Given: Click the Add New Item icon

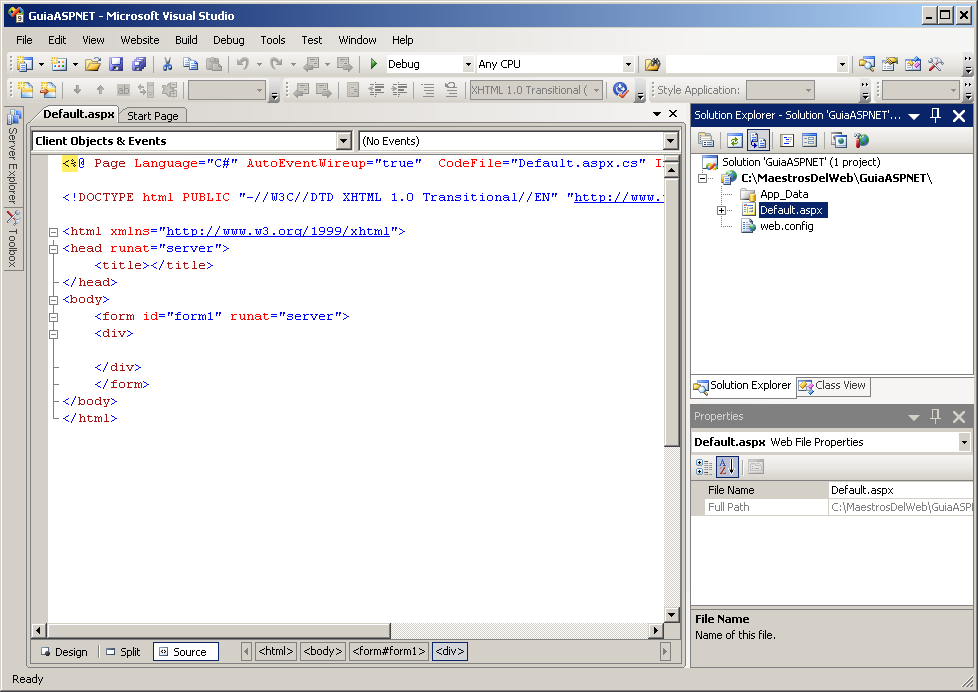Looking at the screenshot, I should tap(59, 64).
